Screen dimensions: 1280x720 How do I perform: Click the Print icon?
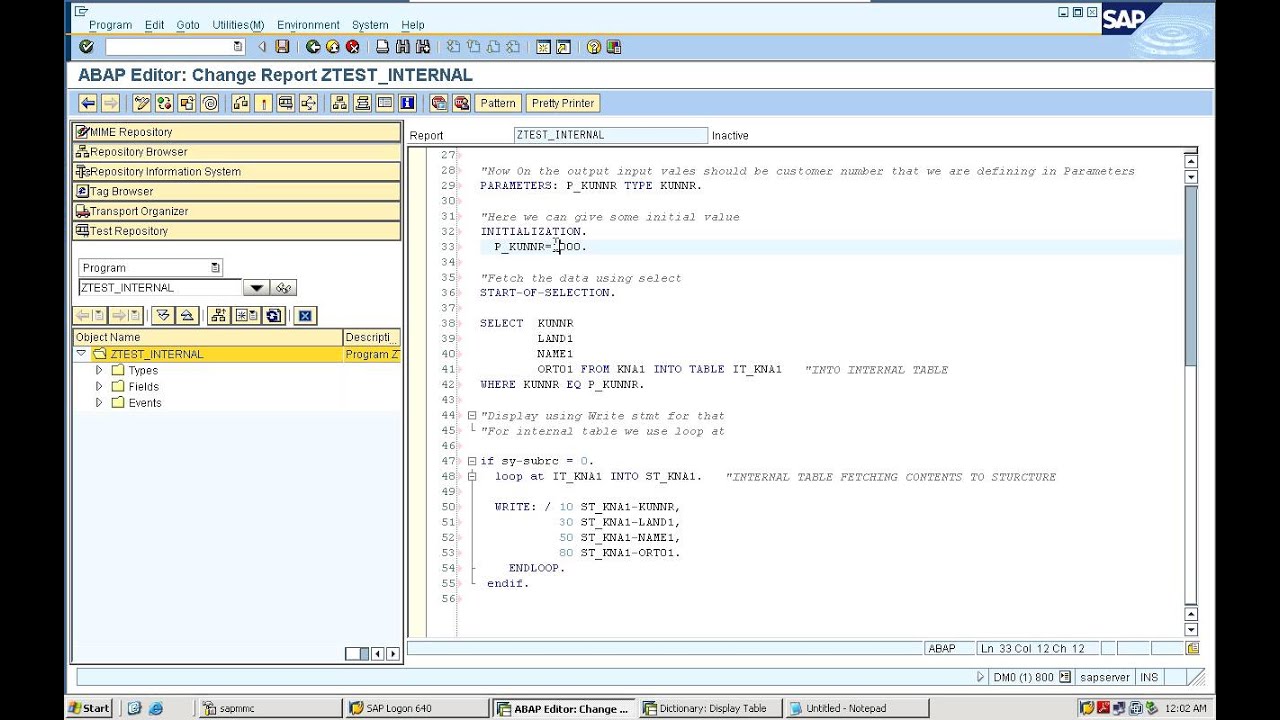click(382, 47)
